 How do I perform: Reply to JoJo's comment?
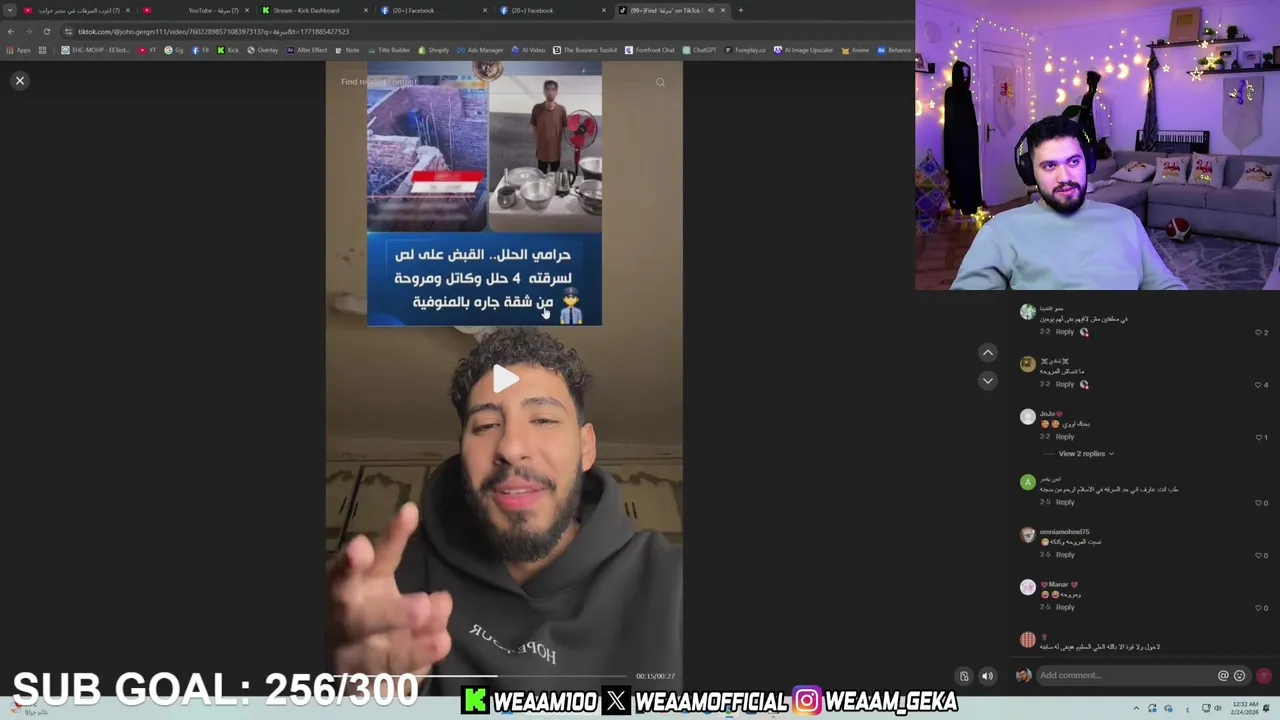coord(1065,437)
